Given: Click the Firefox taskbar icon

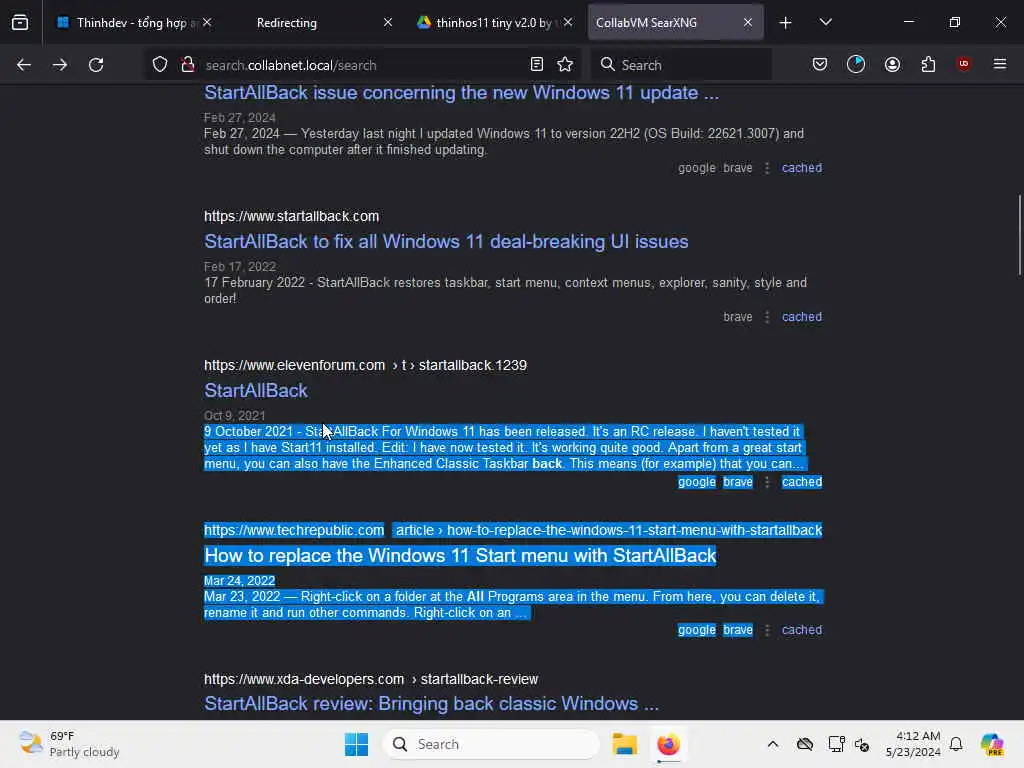Looking at the screenshot, I should pyautogui.click(x=668, y=744).
